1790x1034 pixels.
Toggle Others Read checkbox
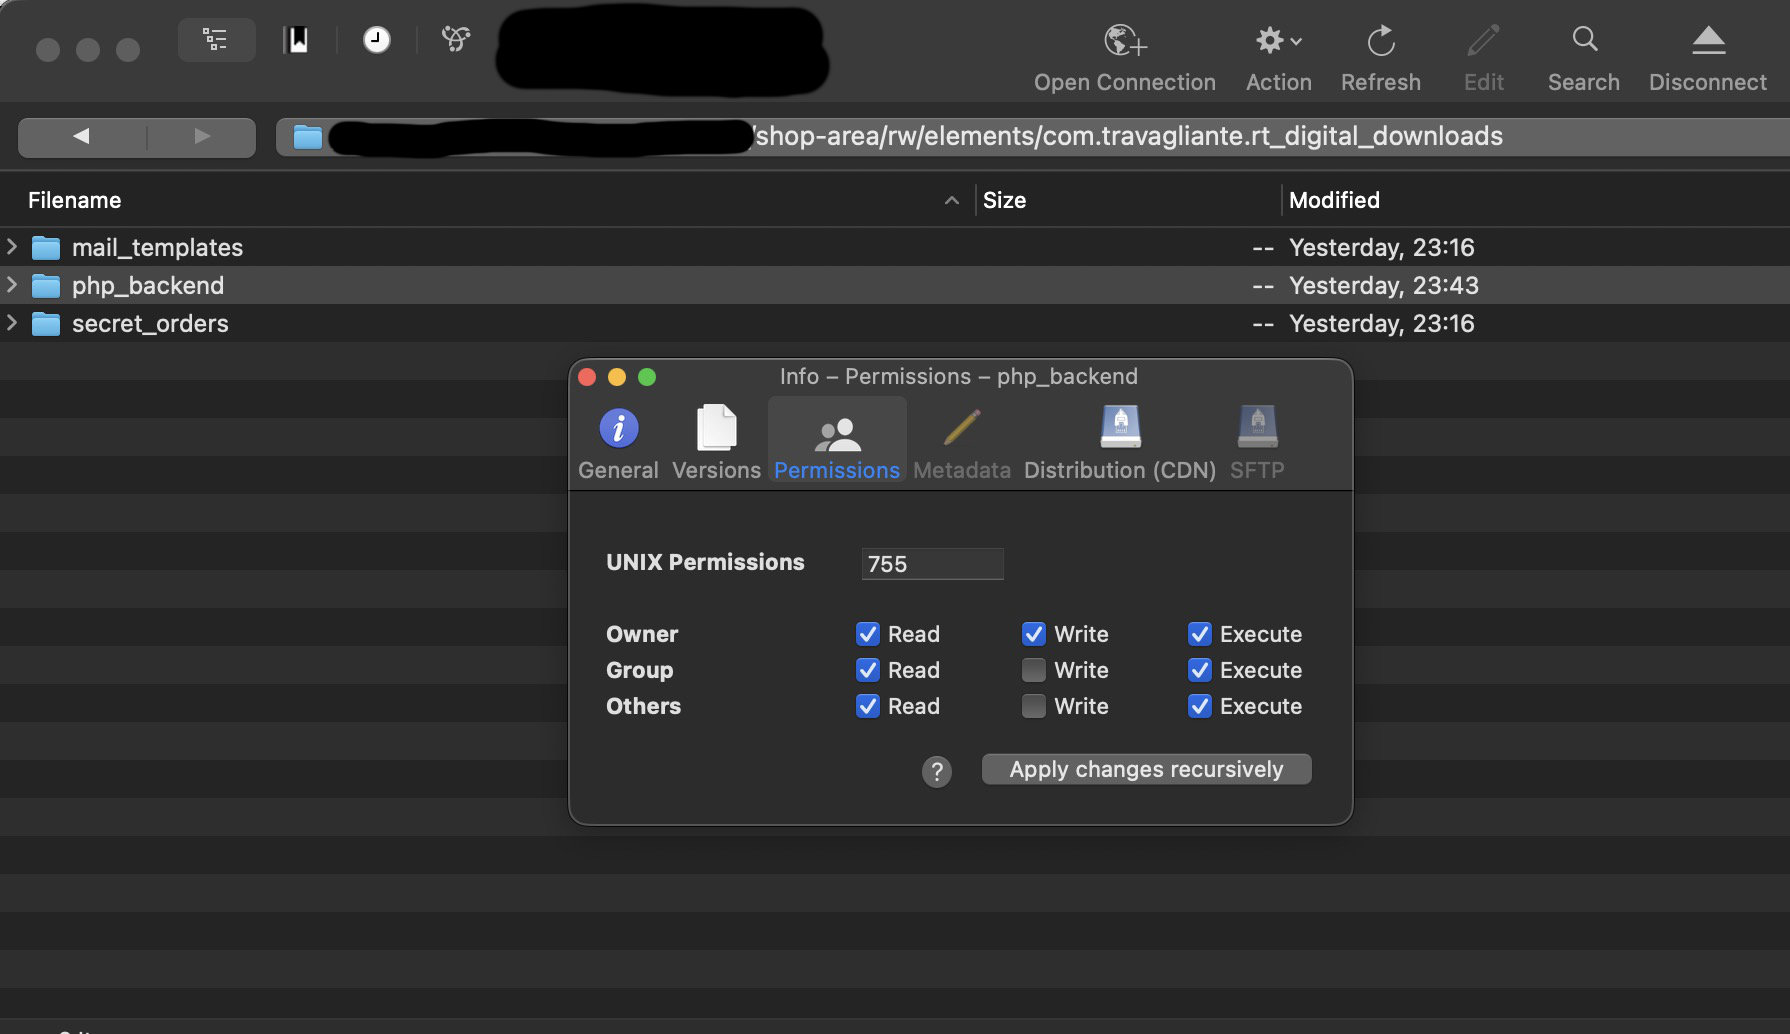click(868, 706)
